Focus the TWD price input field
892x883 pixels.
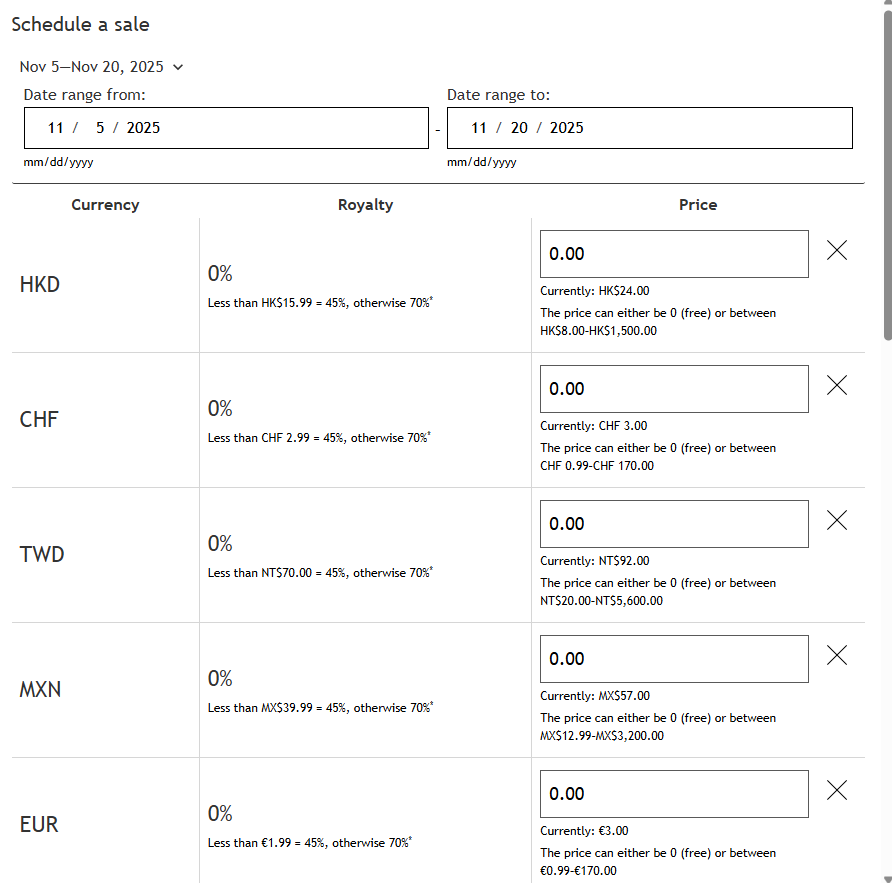click(x=674, y=524)
